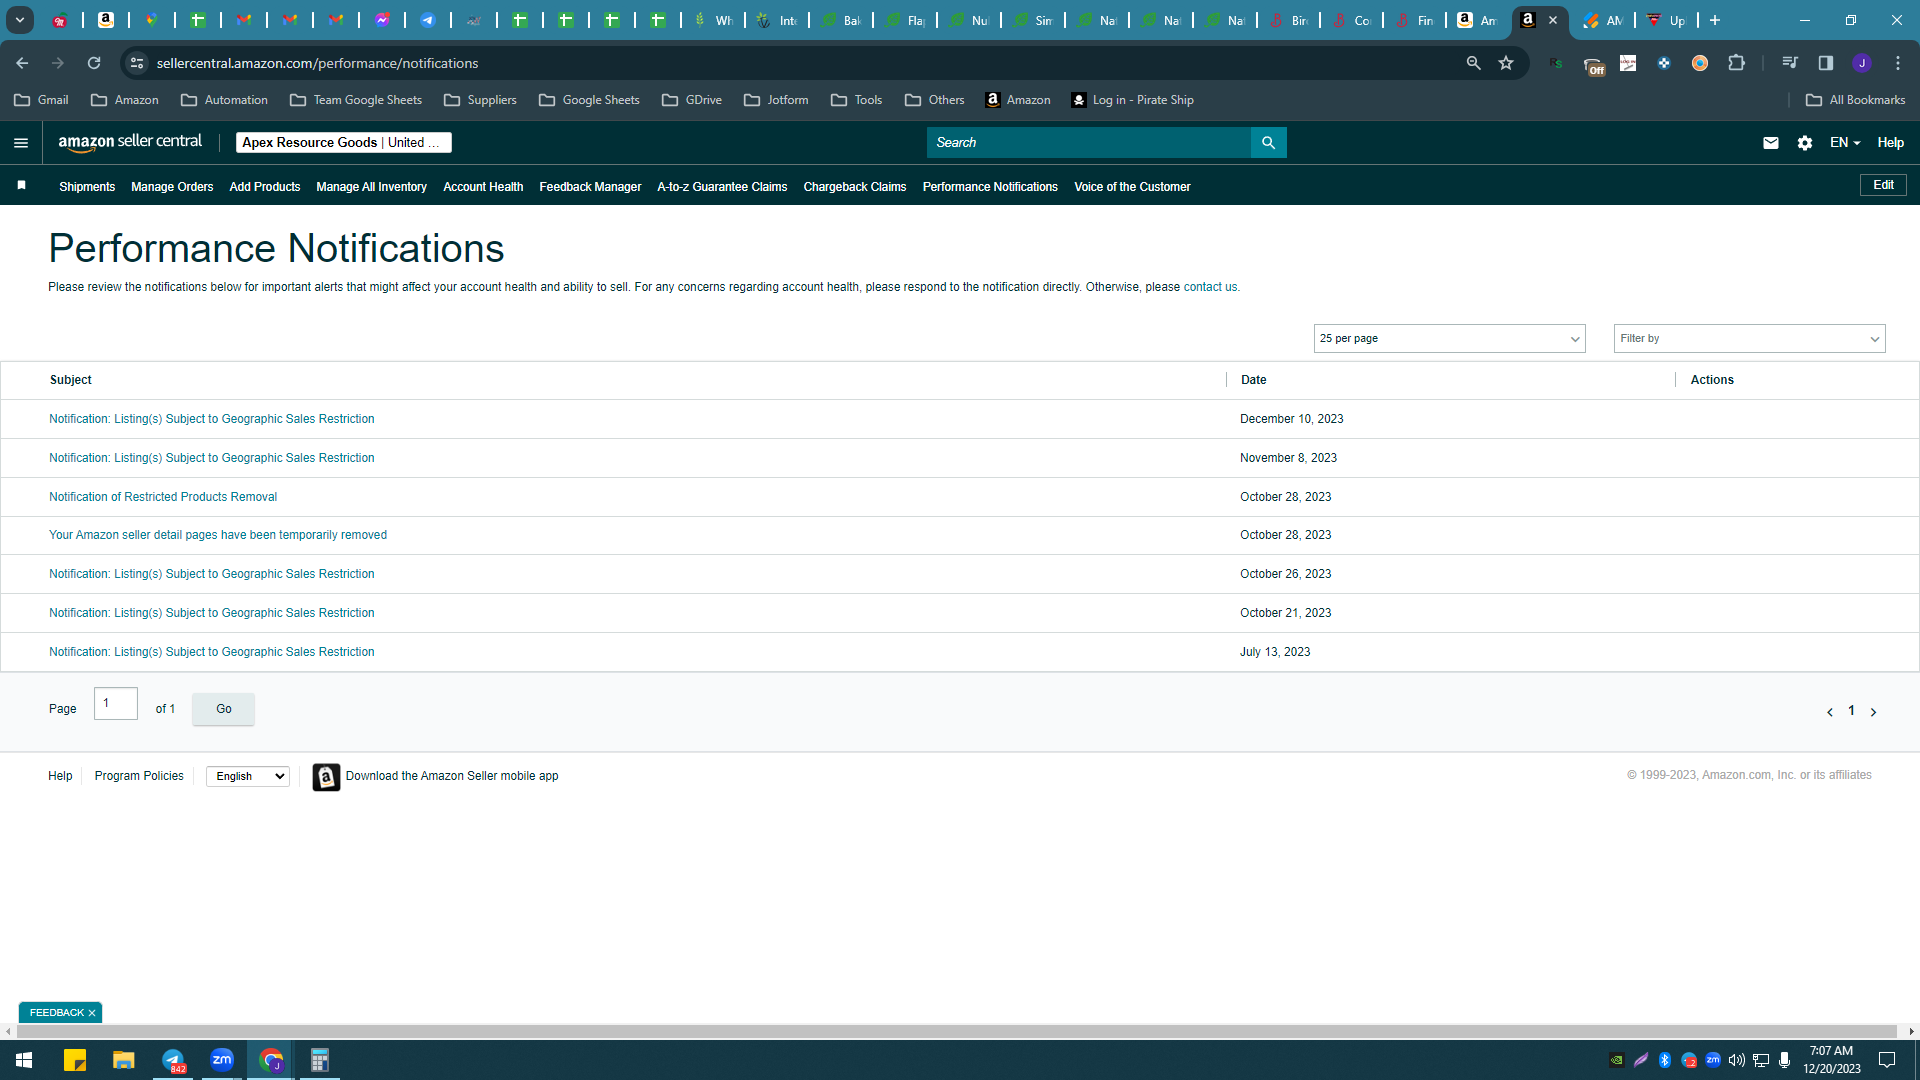Open Manage Orders in navigation bar

(172, 187)
